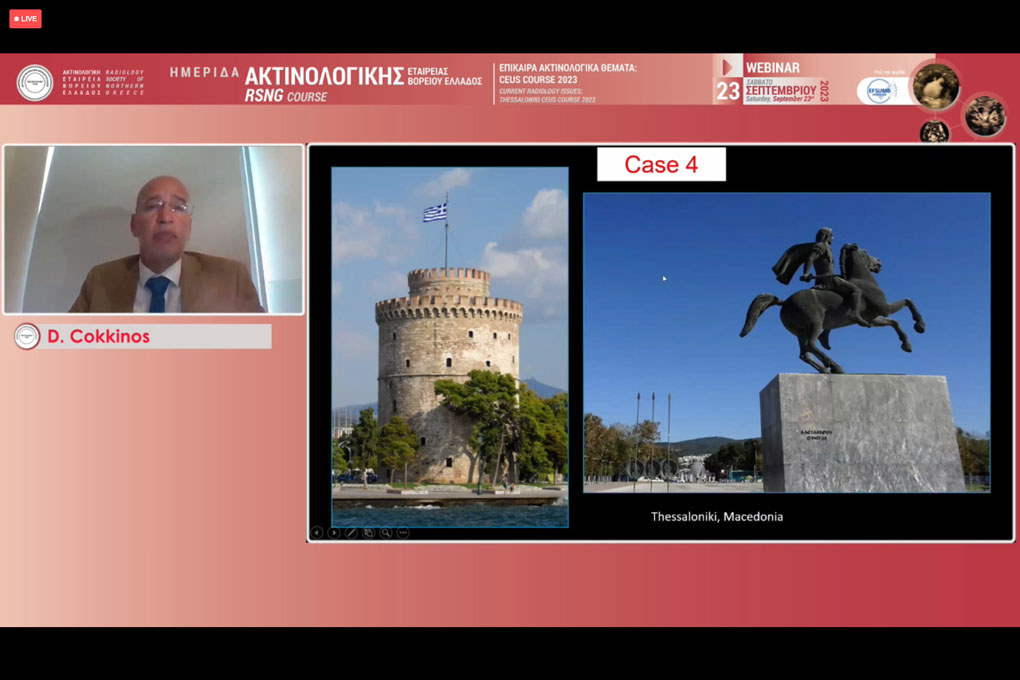Image resolution: width=1020 pixels, height=680 pixels.
Task: Click the play triangle next to WEBINAR
Action: coord(727,67)
